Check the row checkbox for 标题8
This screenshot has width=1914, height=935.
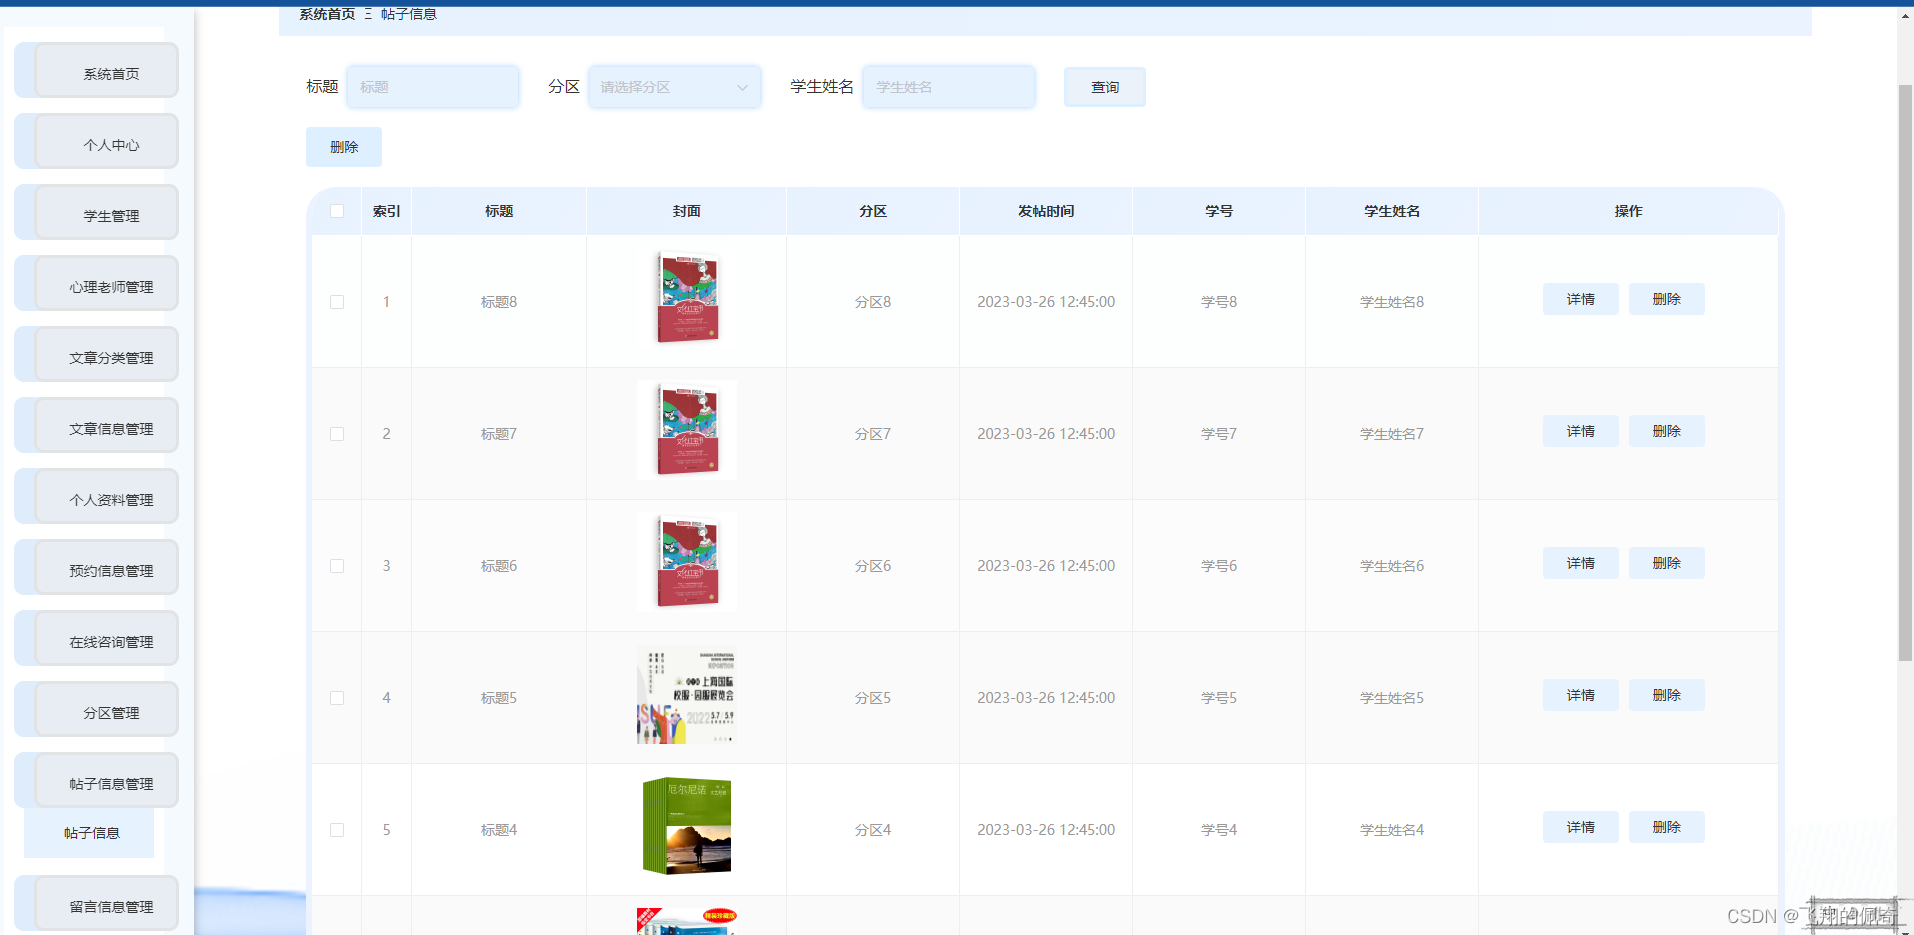(337, 301)
